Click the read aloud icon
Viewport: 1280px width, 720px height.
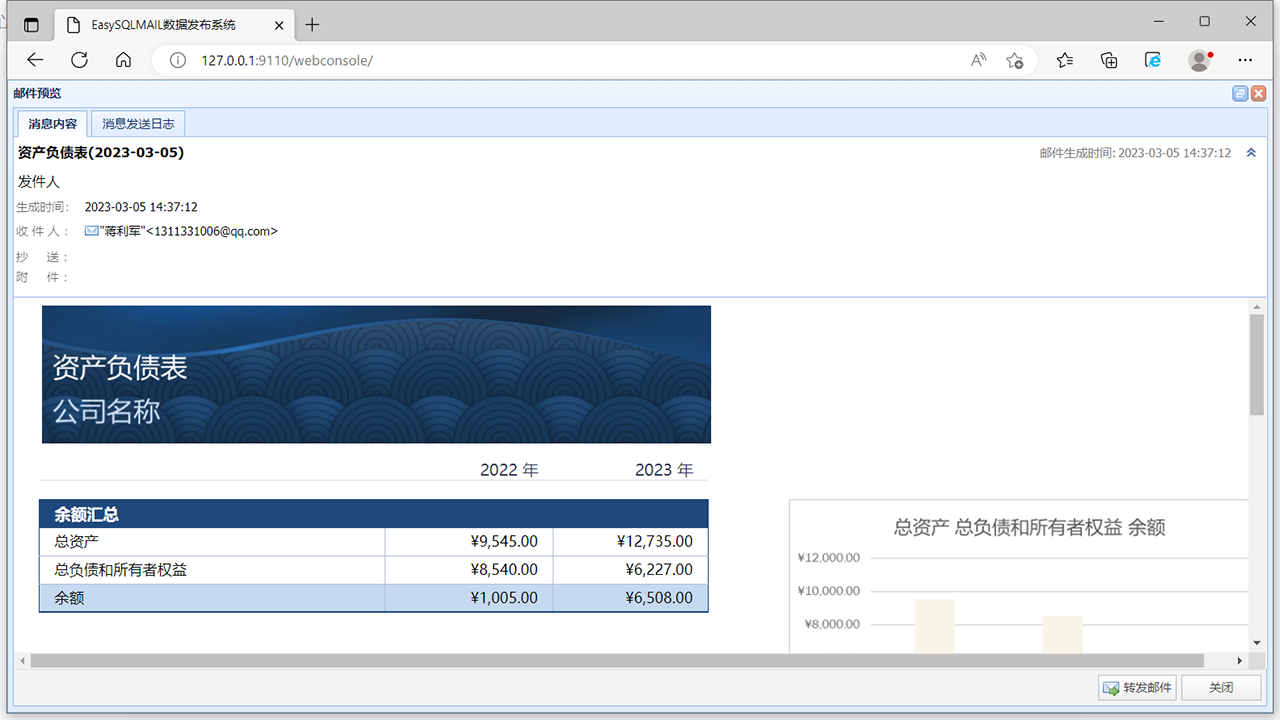click(978, 60)
